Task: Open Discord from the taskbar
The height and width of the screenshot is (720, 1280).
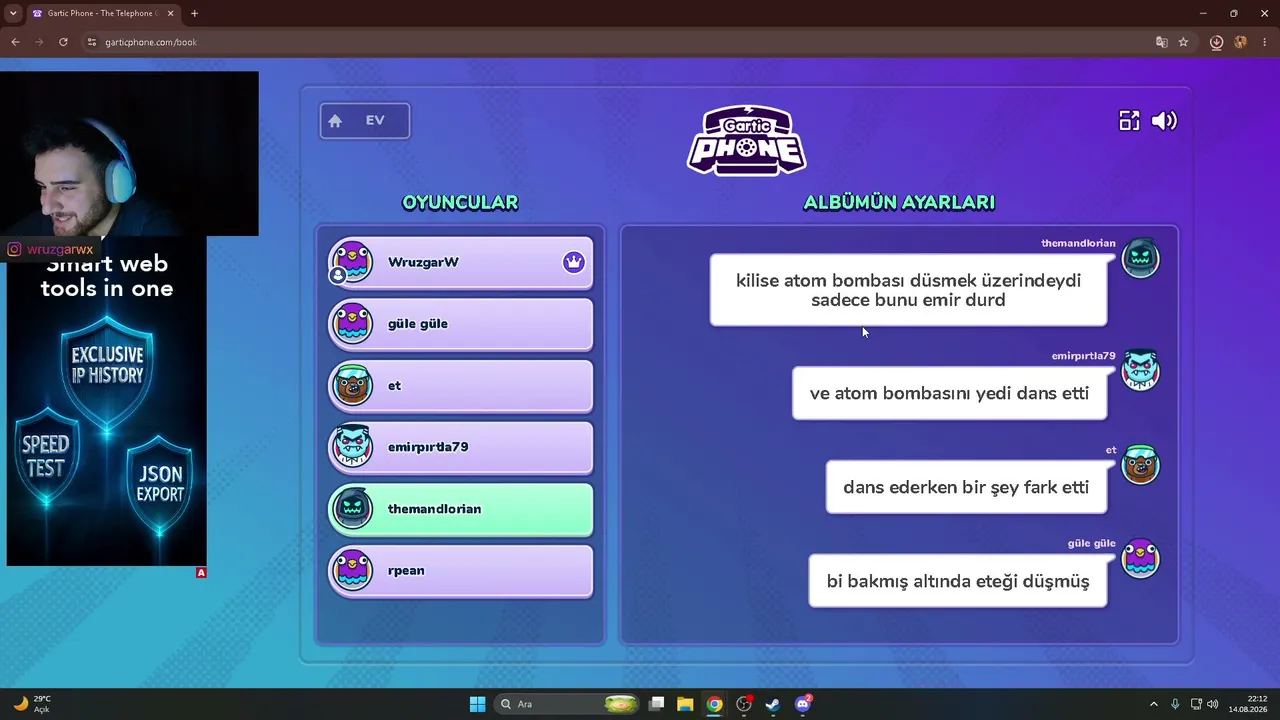Action: (803, 704)
